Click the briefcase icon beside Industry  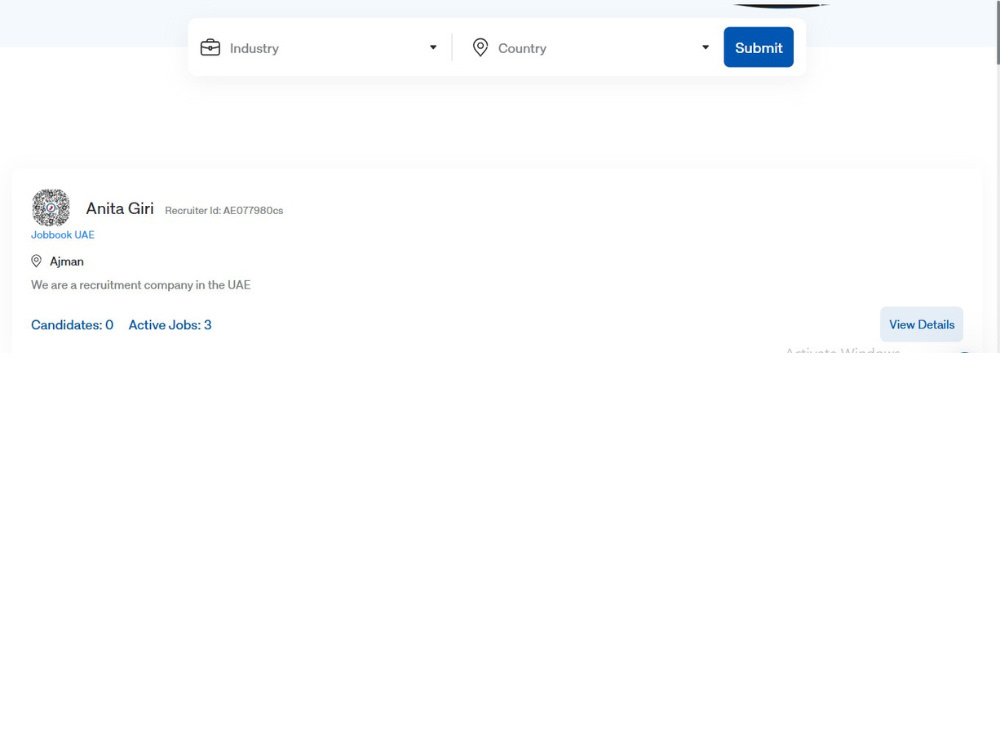coord(210,48)
